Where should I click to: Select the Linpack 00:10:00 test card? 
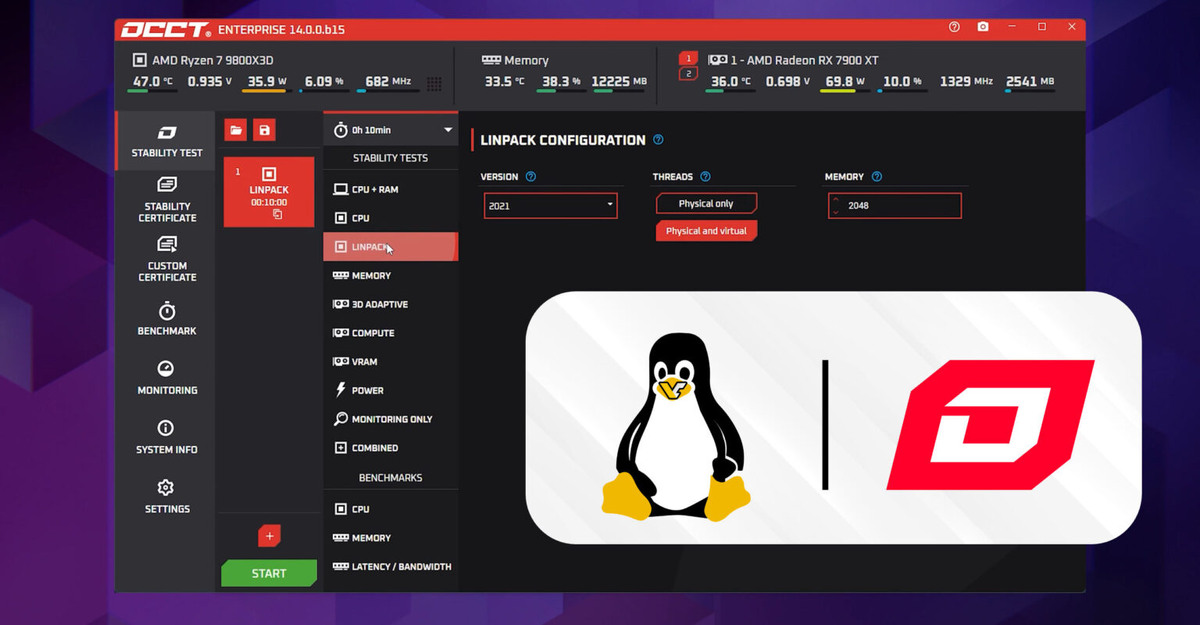tap(269, 191)
